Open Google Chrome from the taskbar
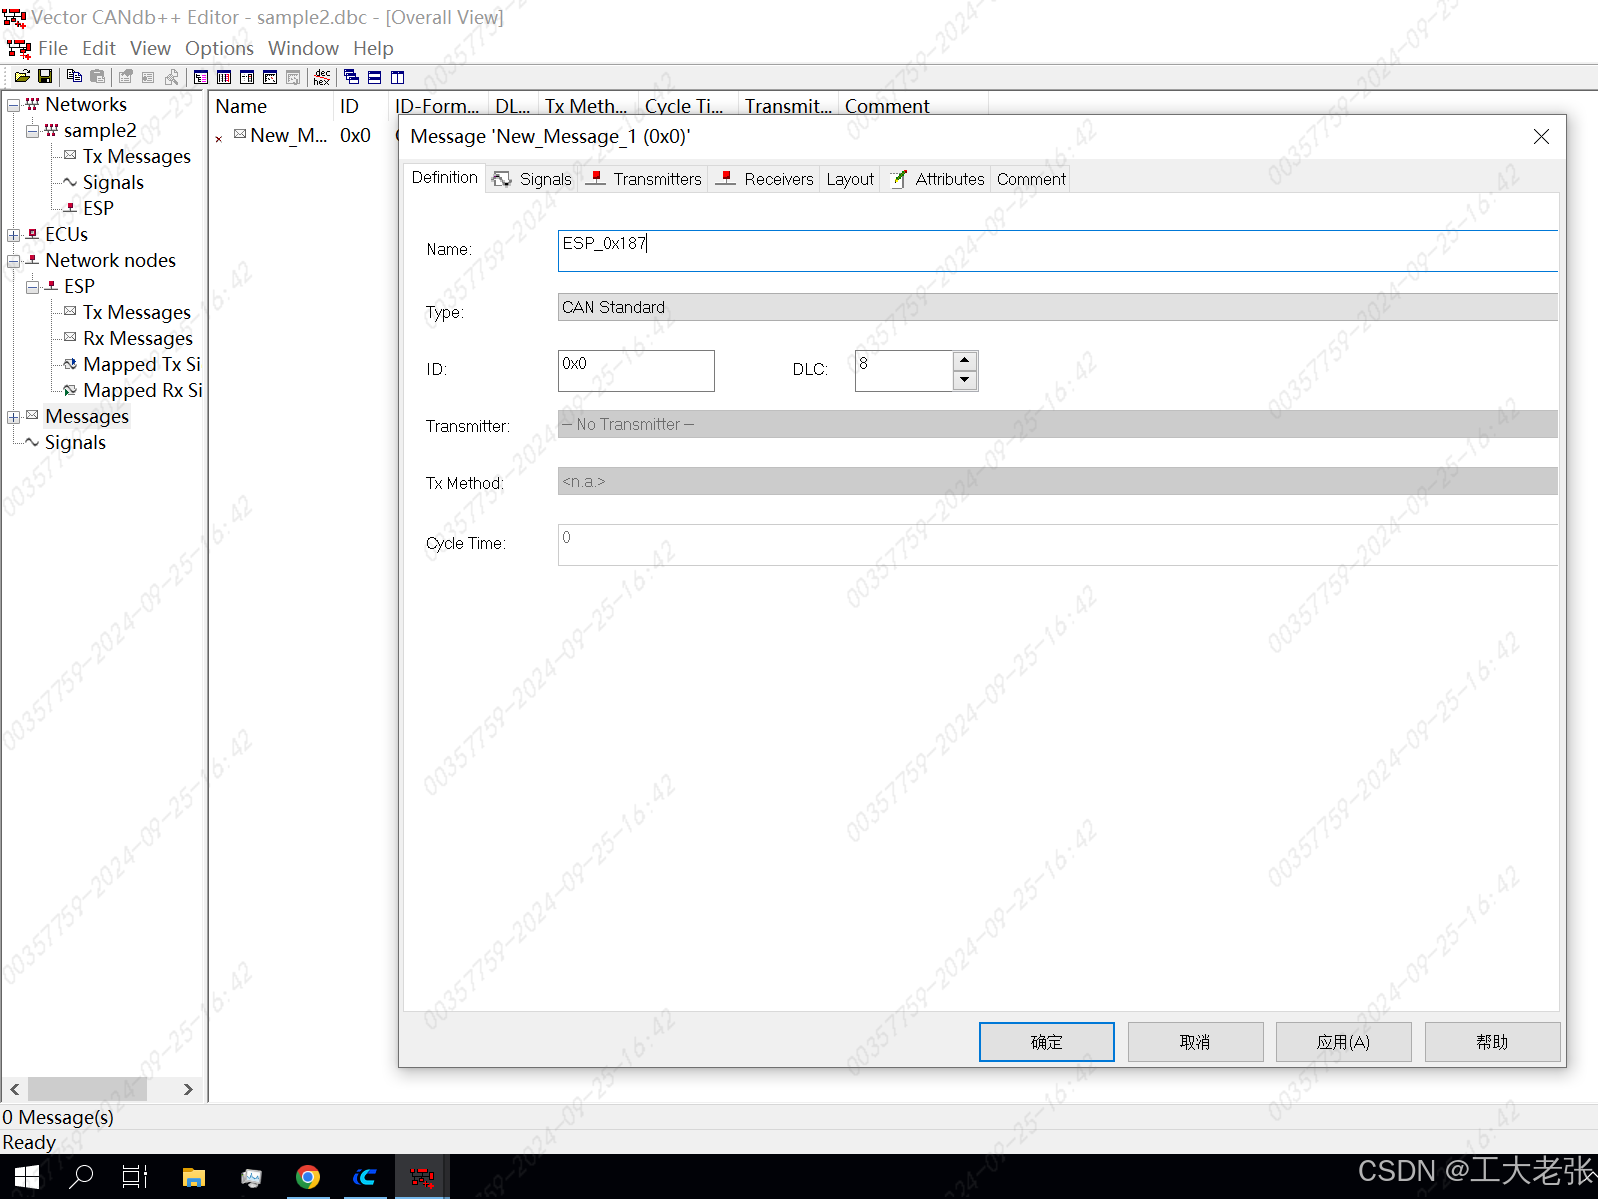Screen dimensions: 1598x1199 tap(308, 1177)
